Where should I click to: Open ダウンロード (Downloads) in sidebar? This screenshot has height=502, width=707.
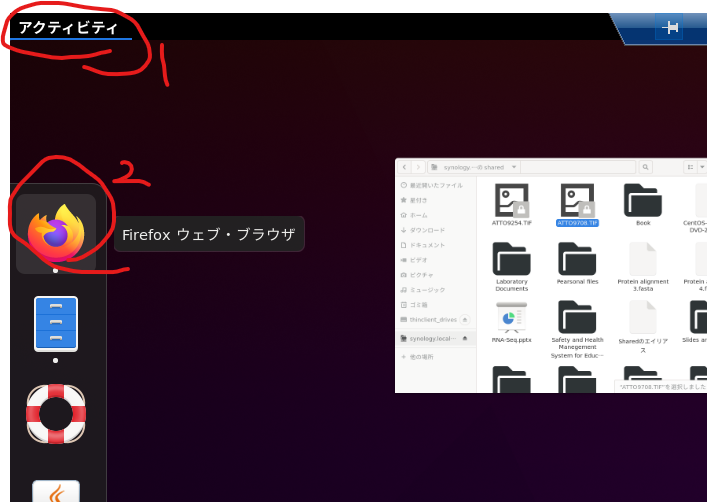tap(436, 230)
